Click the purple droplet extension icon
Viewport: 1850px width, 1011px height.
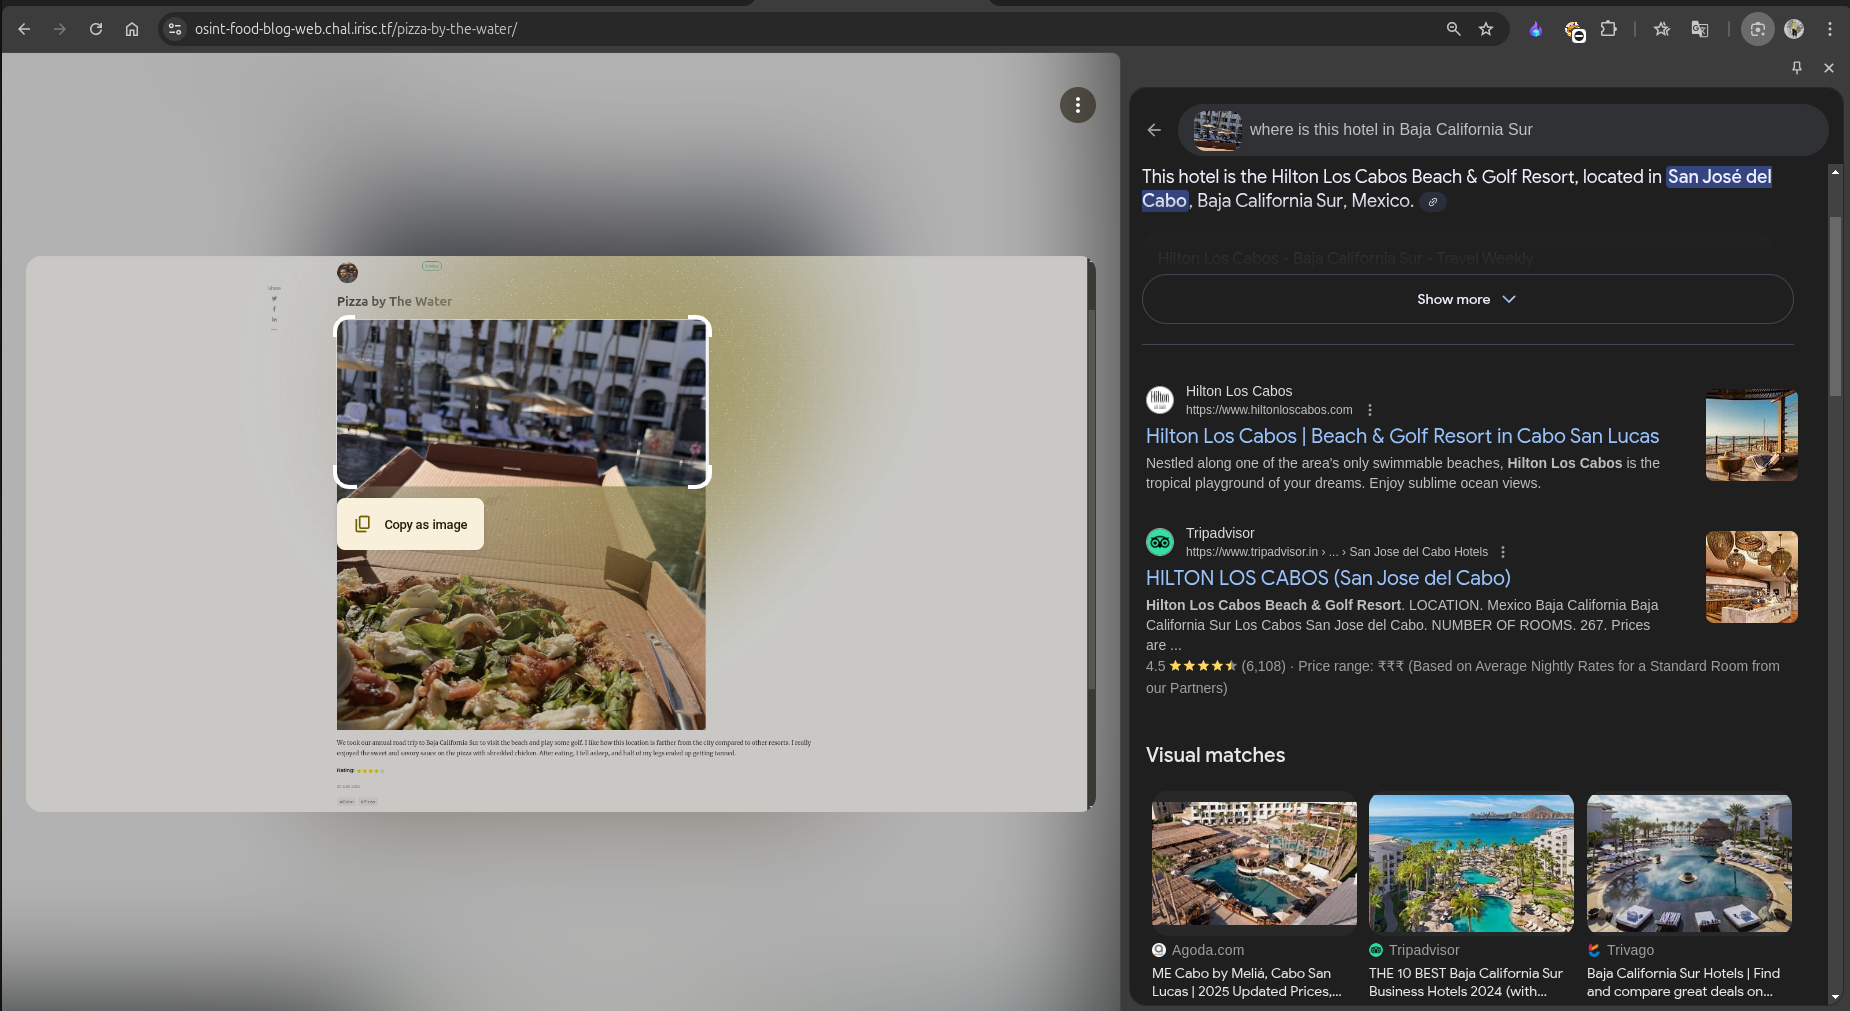(x=1536, y=29)
